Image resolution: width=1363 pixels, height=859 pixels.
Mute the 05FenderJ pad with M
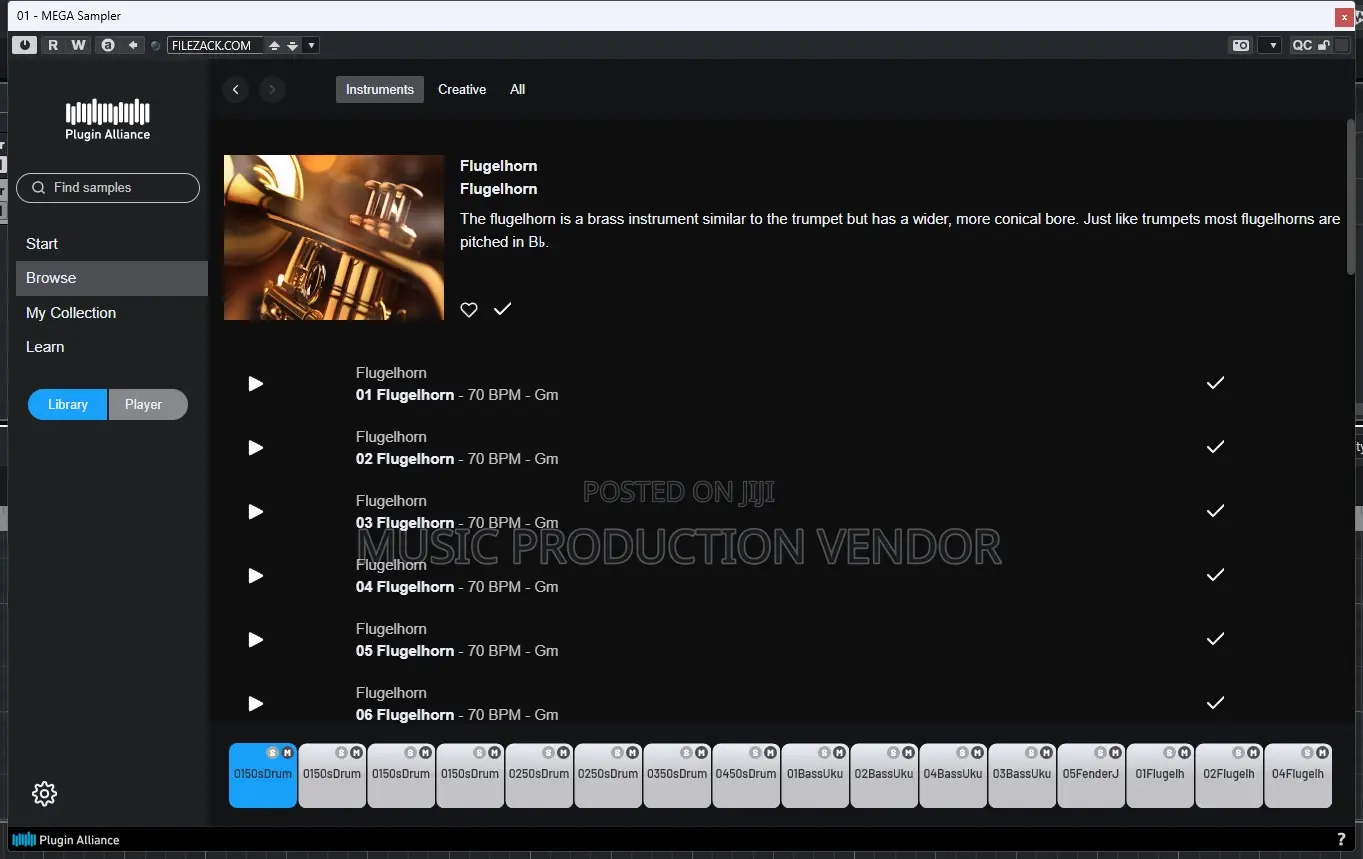pyautogui.click(x=1115, y=752)
